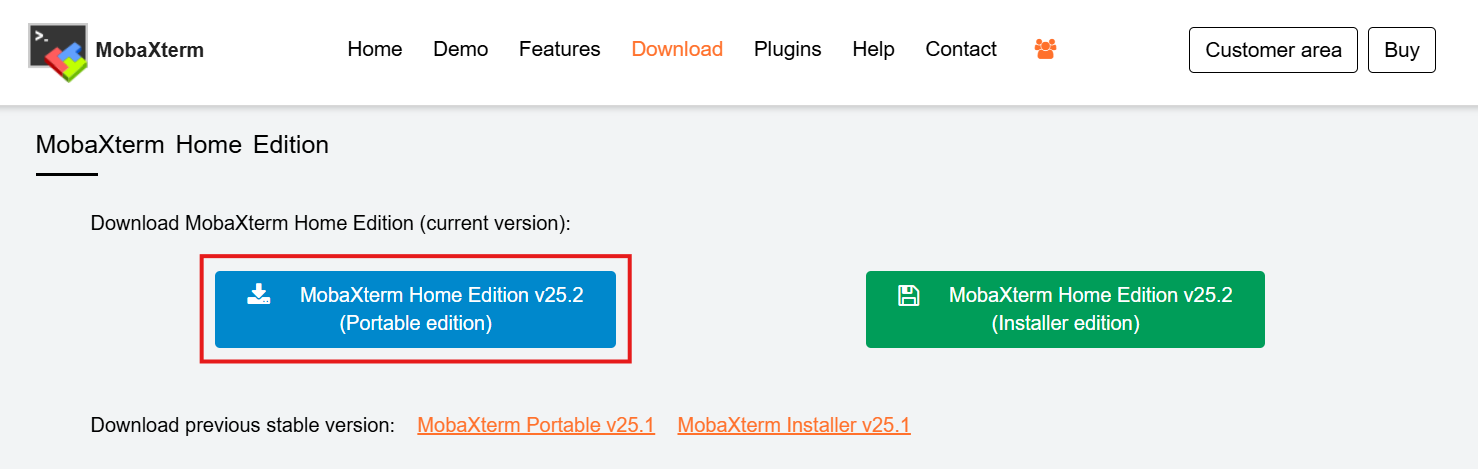Screen dimensions: 1478x469
Task: Open the MobaXterm Portable v25.1 link
Action: [536, 425]
